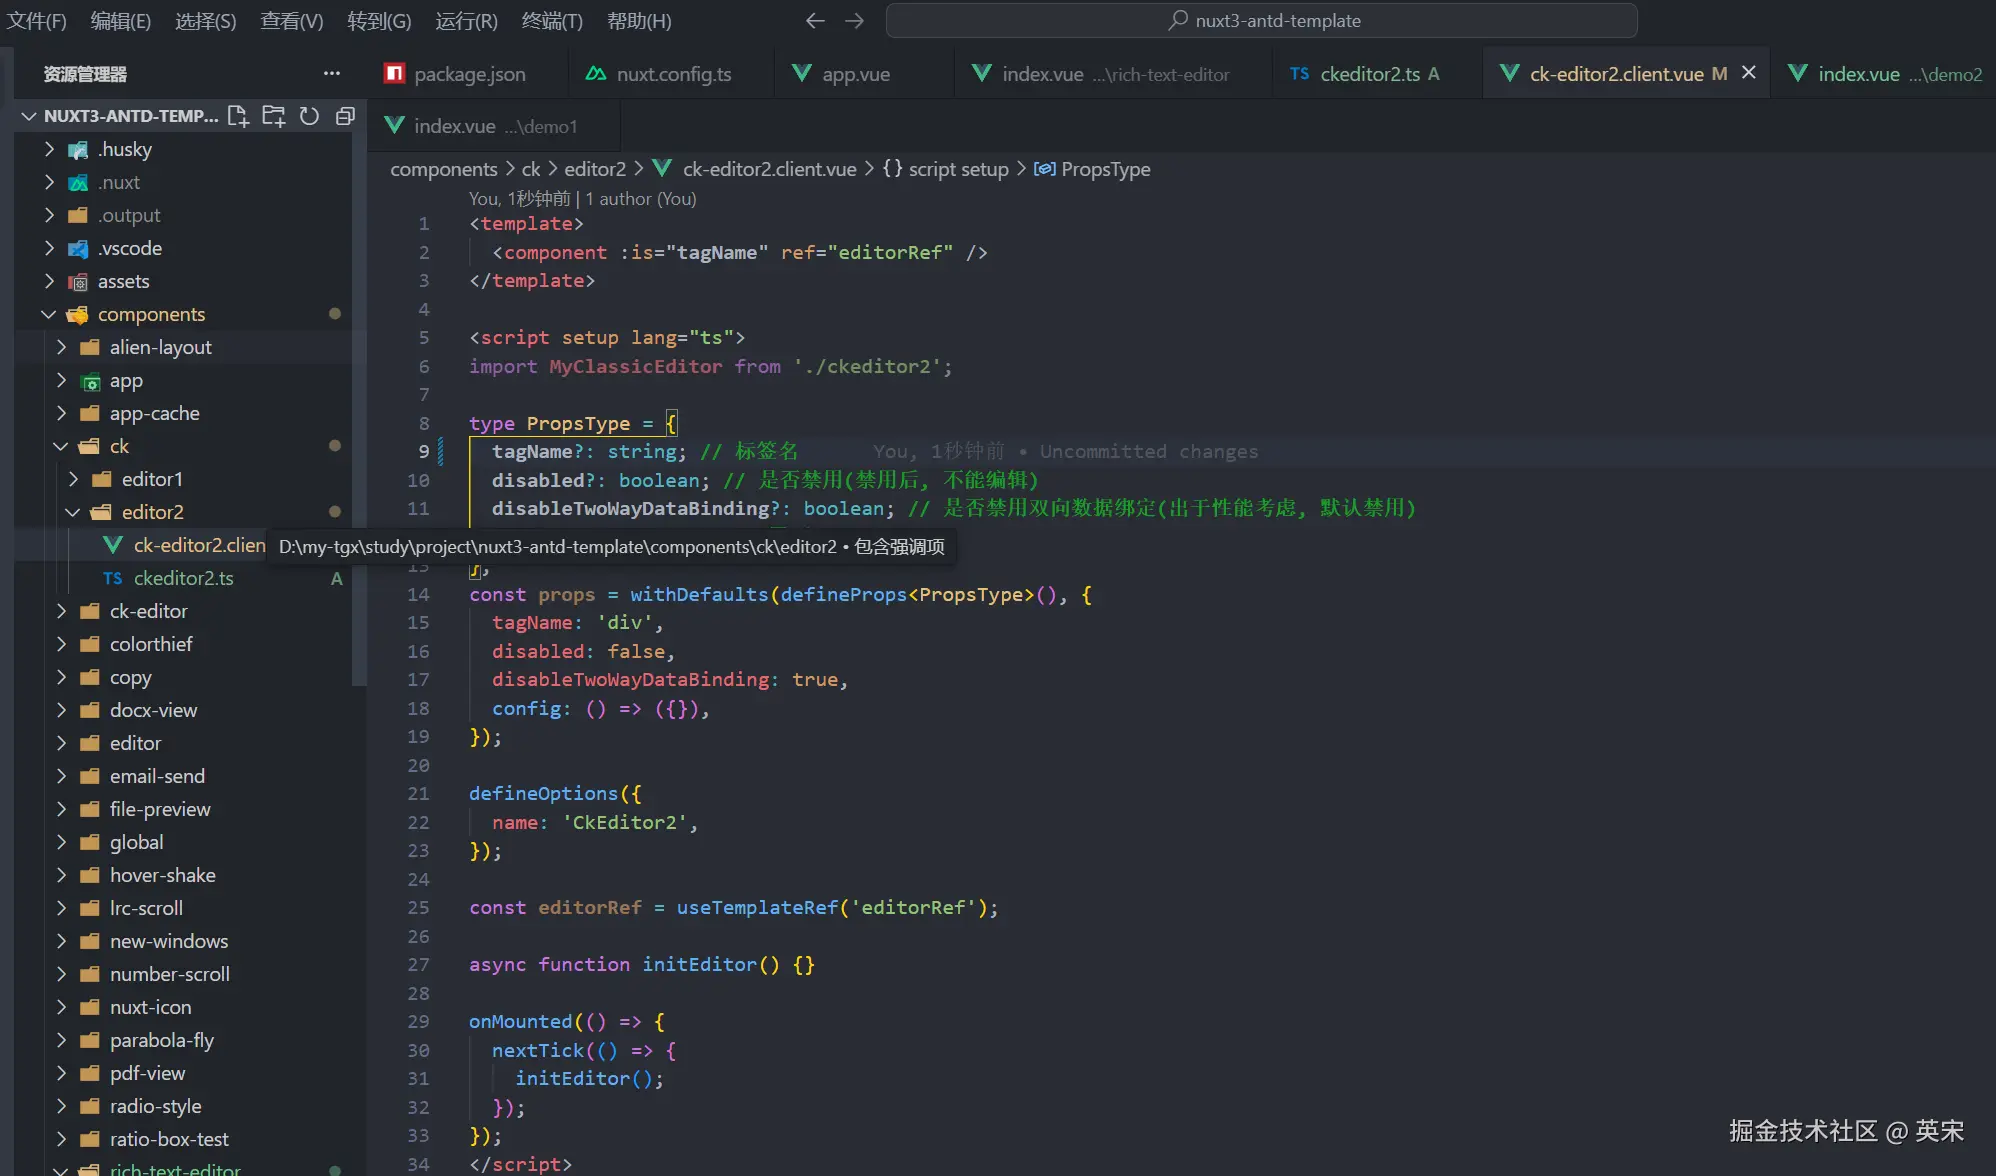Image resolution: width=1996 pixels, height=1176 pixels.
Task: Switch to the package.json tab
Action: 469,74
